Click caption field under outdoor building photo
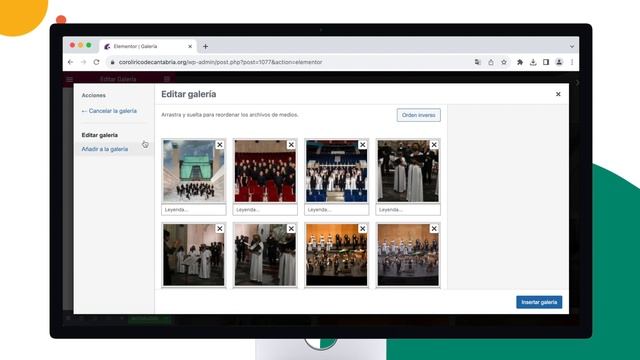Viewport: 640px width, 360px height. pos(193,209)
